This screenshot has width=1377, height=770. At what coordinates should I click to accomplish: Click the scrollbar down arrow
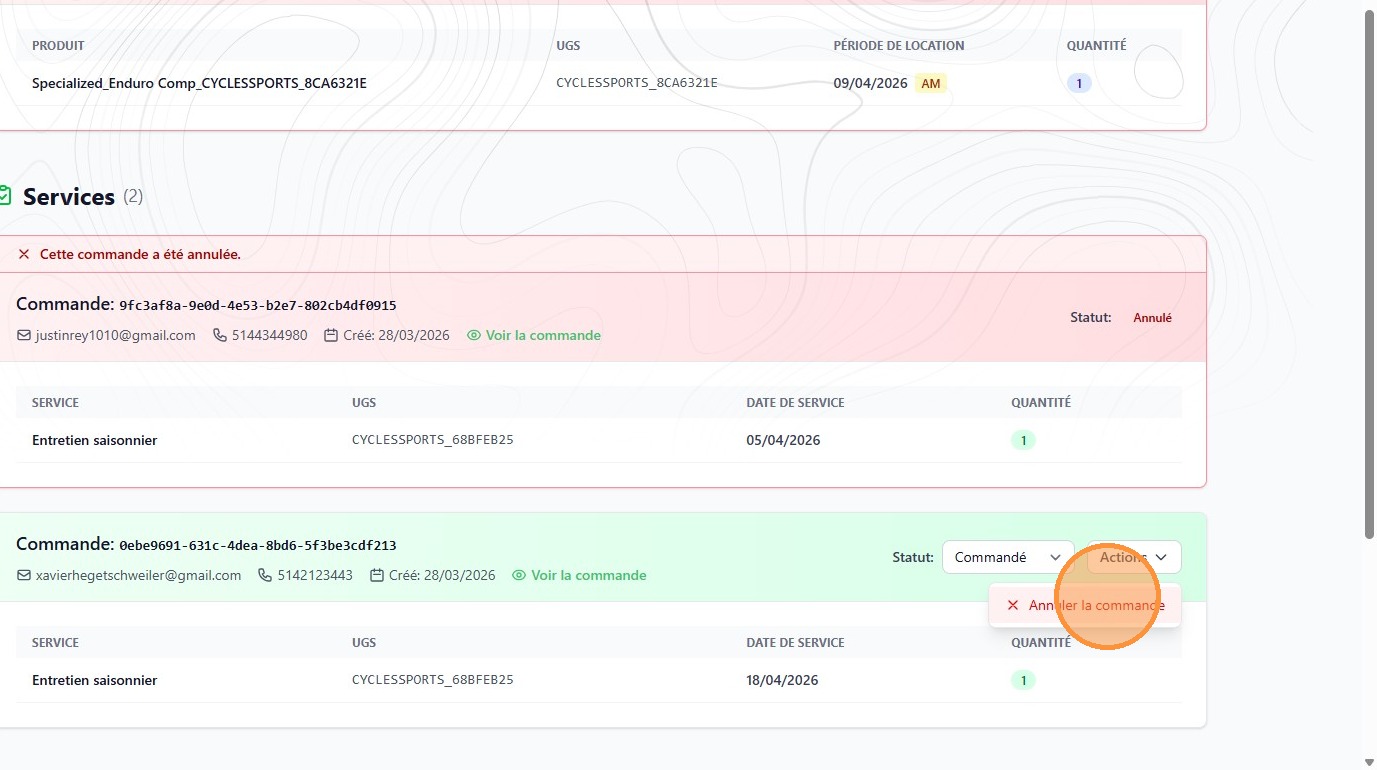pos(1369,762)
